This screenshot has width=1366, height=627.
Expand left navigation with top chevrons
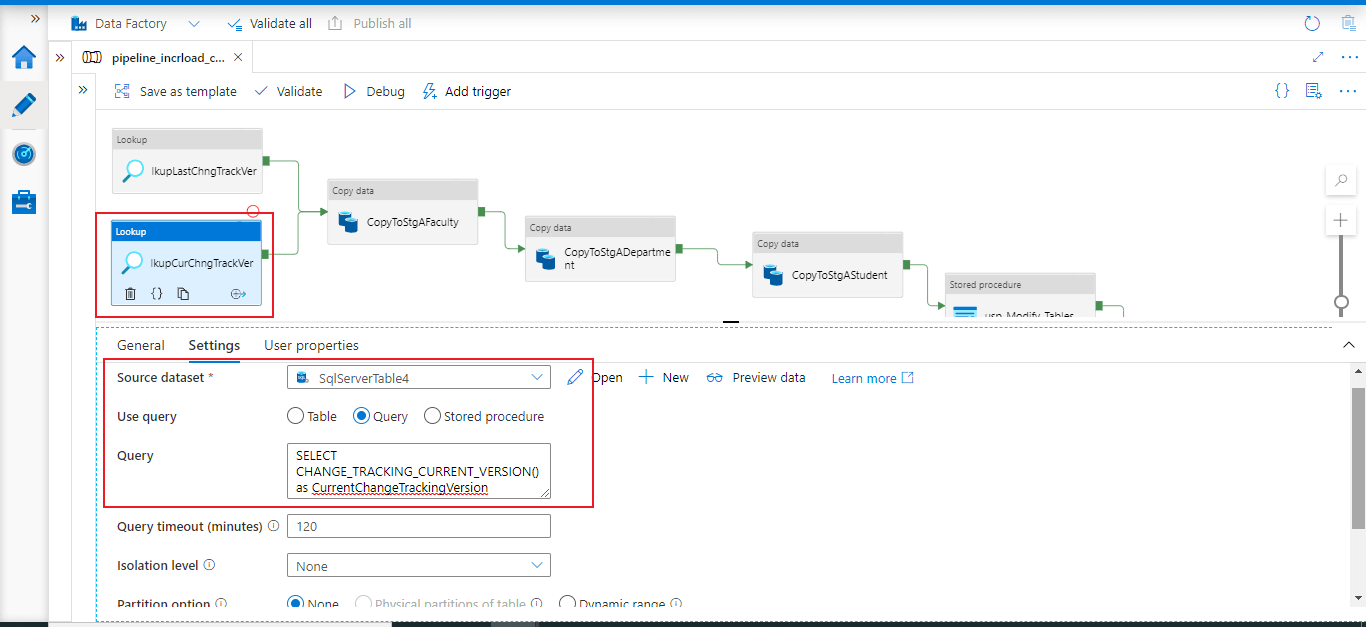[x=36, y=18]
